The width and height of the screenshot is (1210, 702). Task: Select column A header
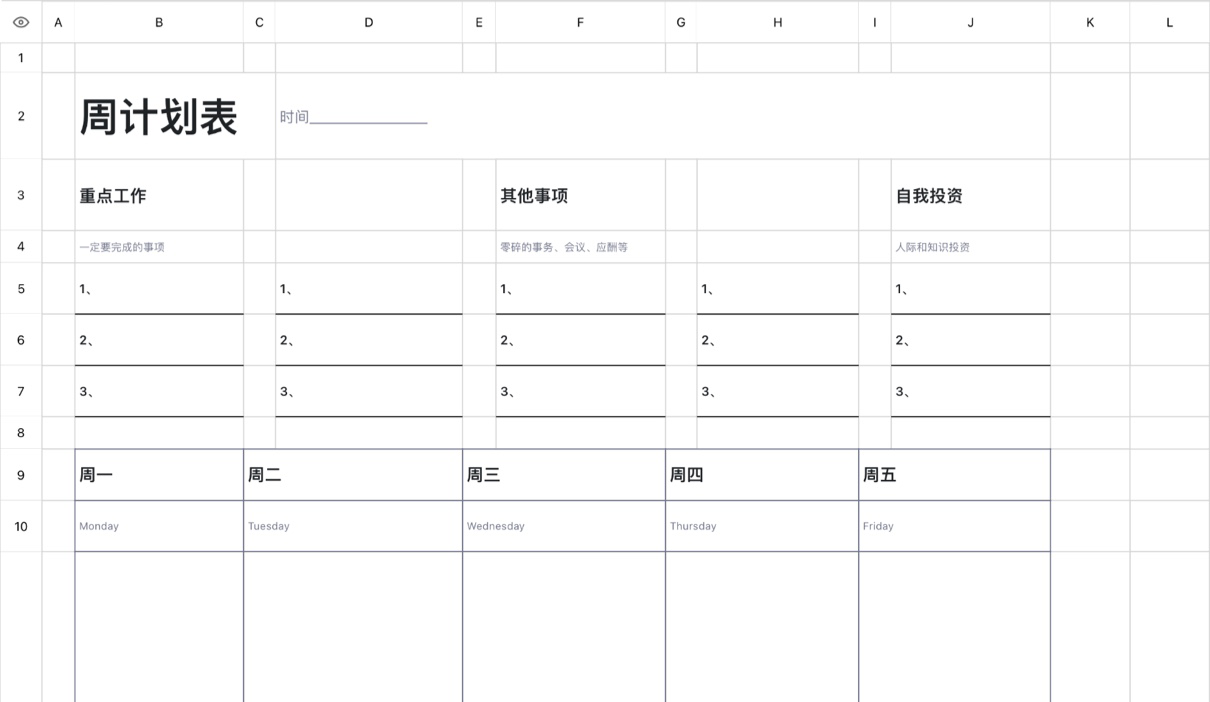pyautogui.click(x=58, y=22)
